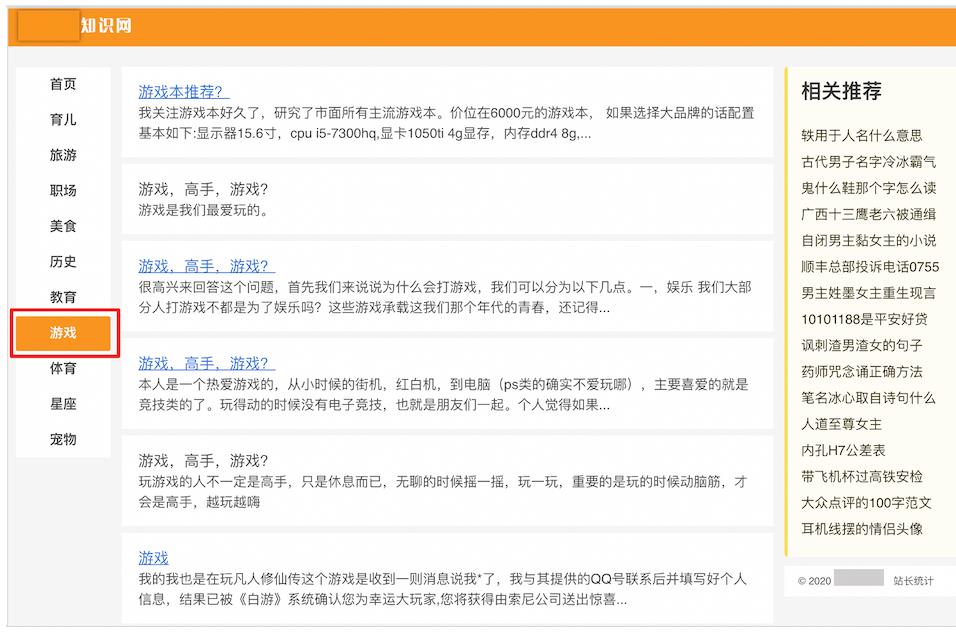Browse the 美食 category
Screen dimensions: 956x638
point(65,226)
